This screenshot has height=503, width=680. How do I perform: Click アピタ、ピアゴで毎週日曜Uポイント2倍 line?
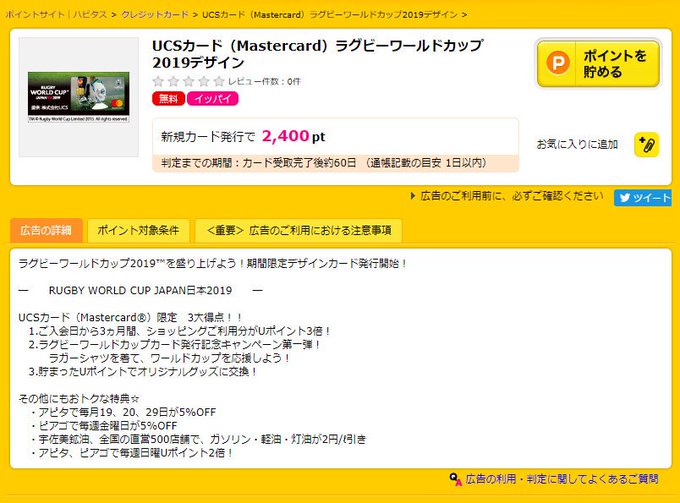(132, 453)
